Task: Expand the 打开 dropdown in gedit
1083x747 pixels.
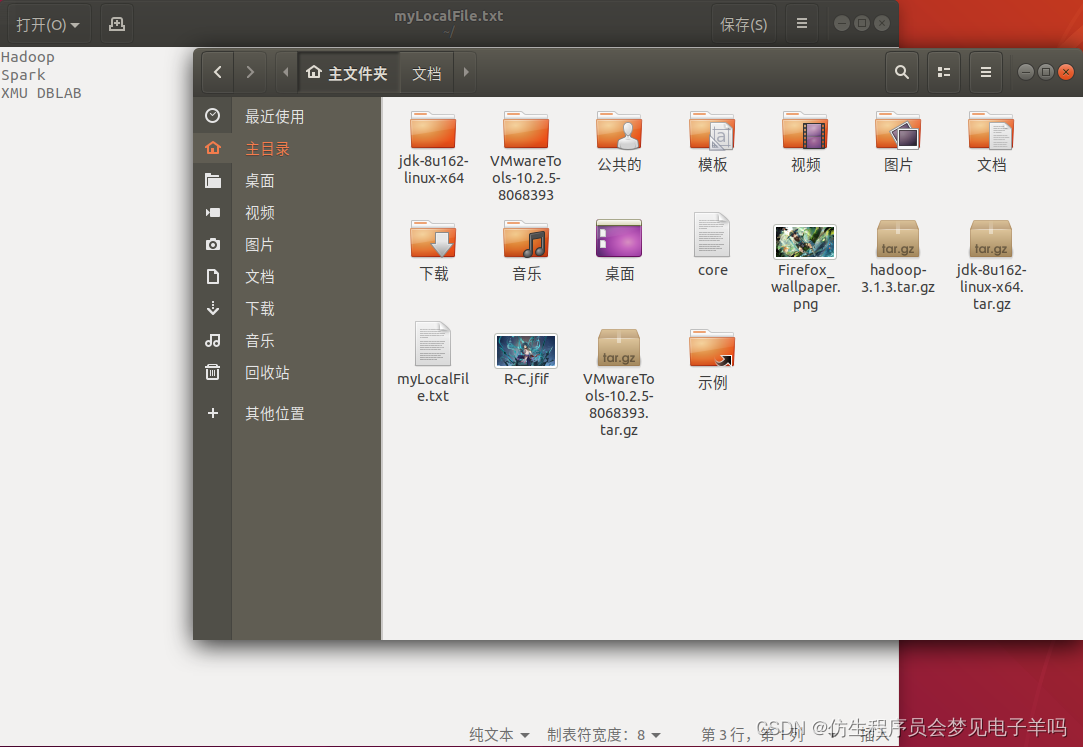Action: [47, 24]
